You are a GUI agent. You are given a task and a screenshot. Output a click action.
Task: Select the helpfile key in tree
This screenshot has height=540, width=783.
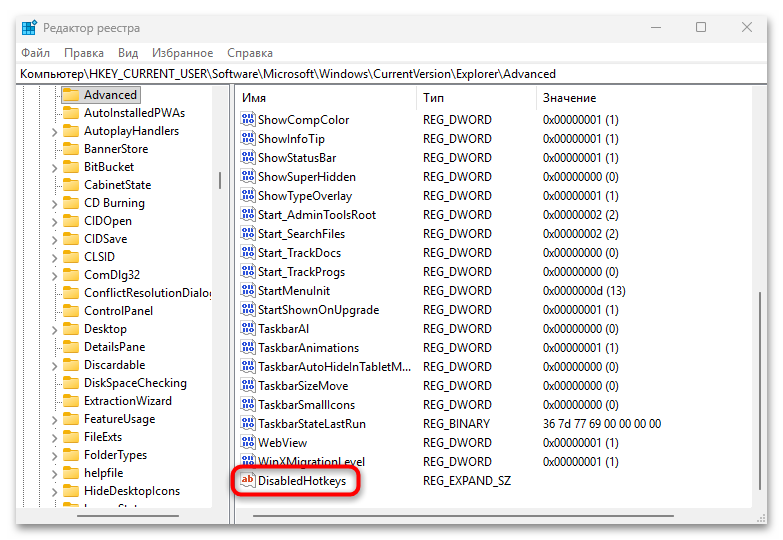(x=103, y=473)
